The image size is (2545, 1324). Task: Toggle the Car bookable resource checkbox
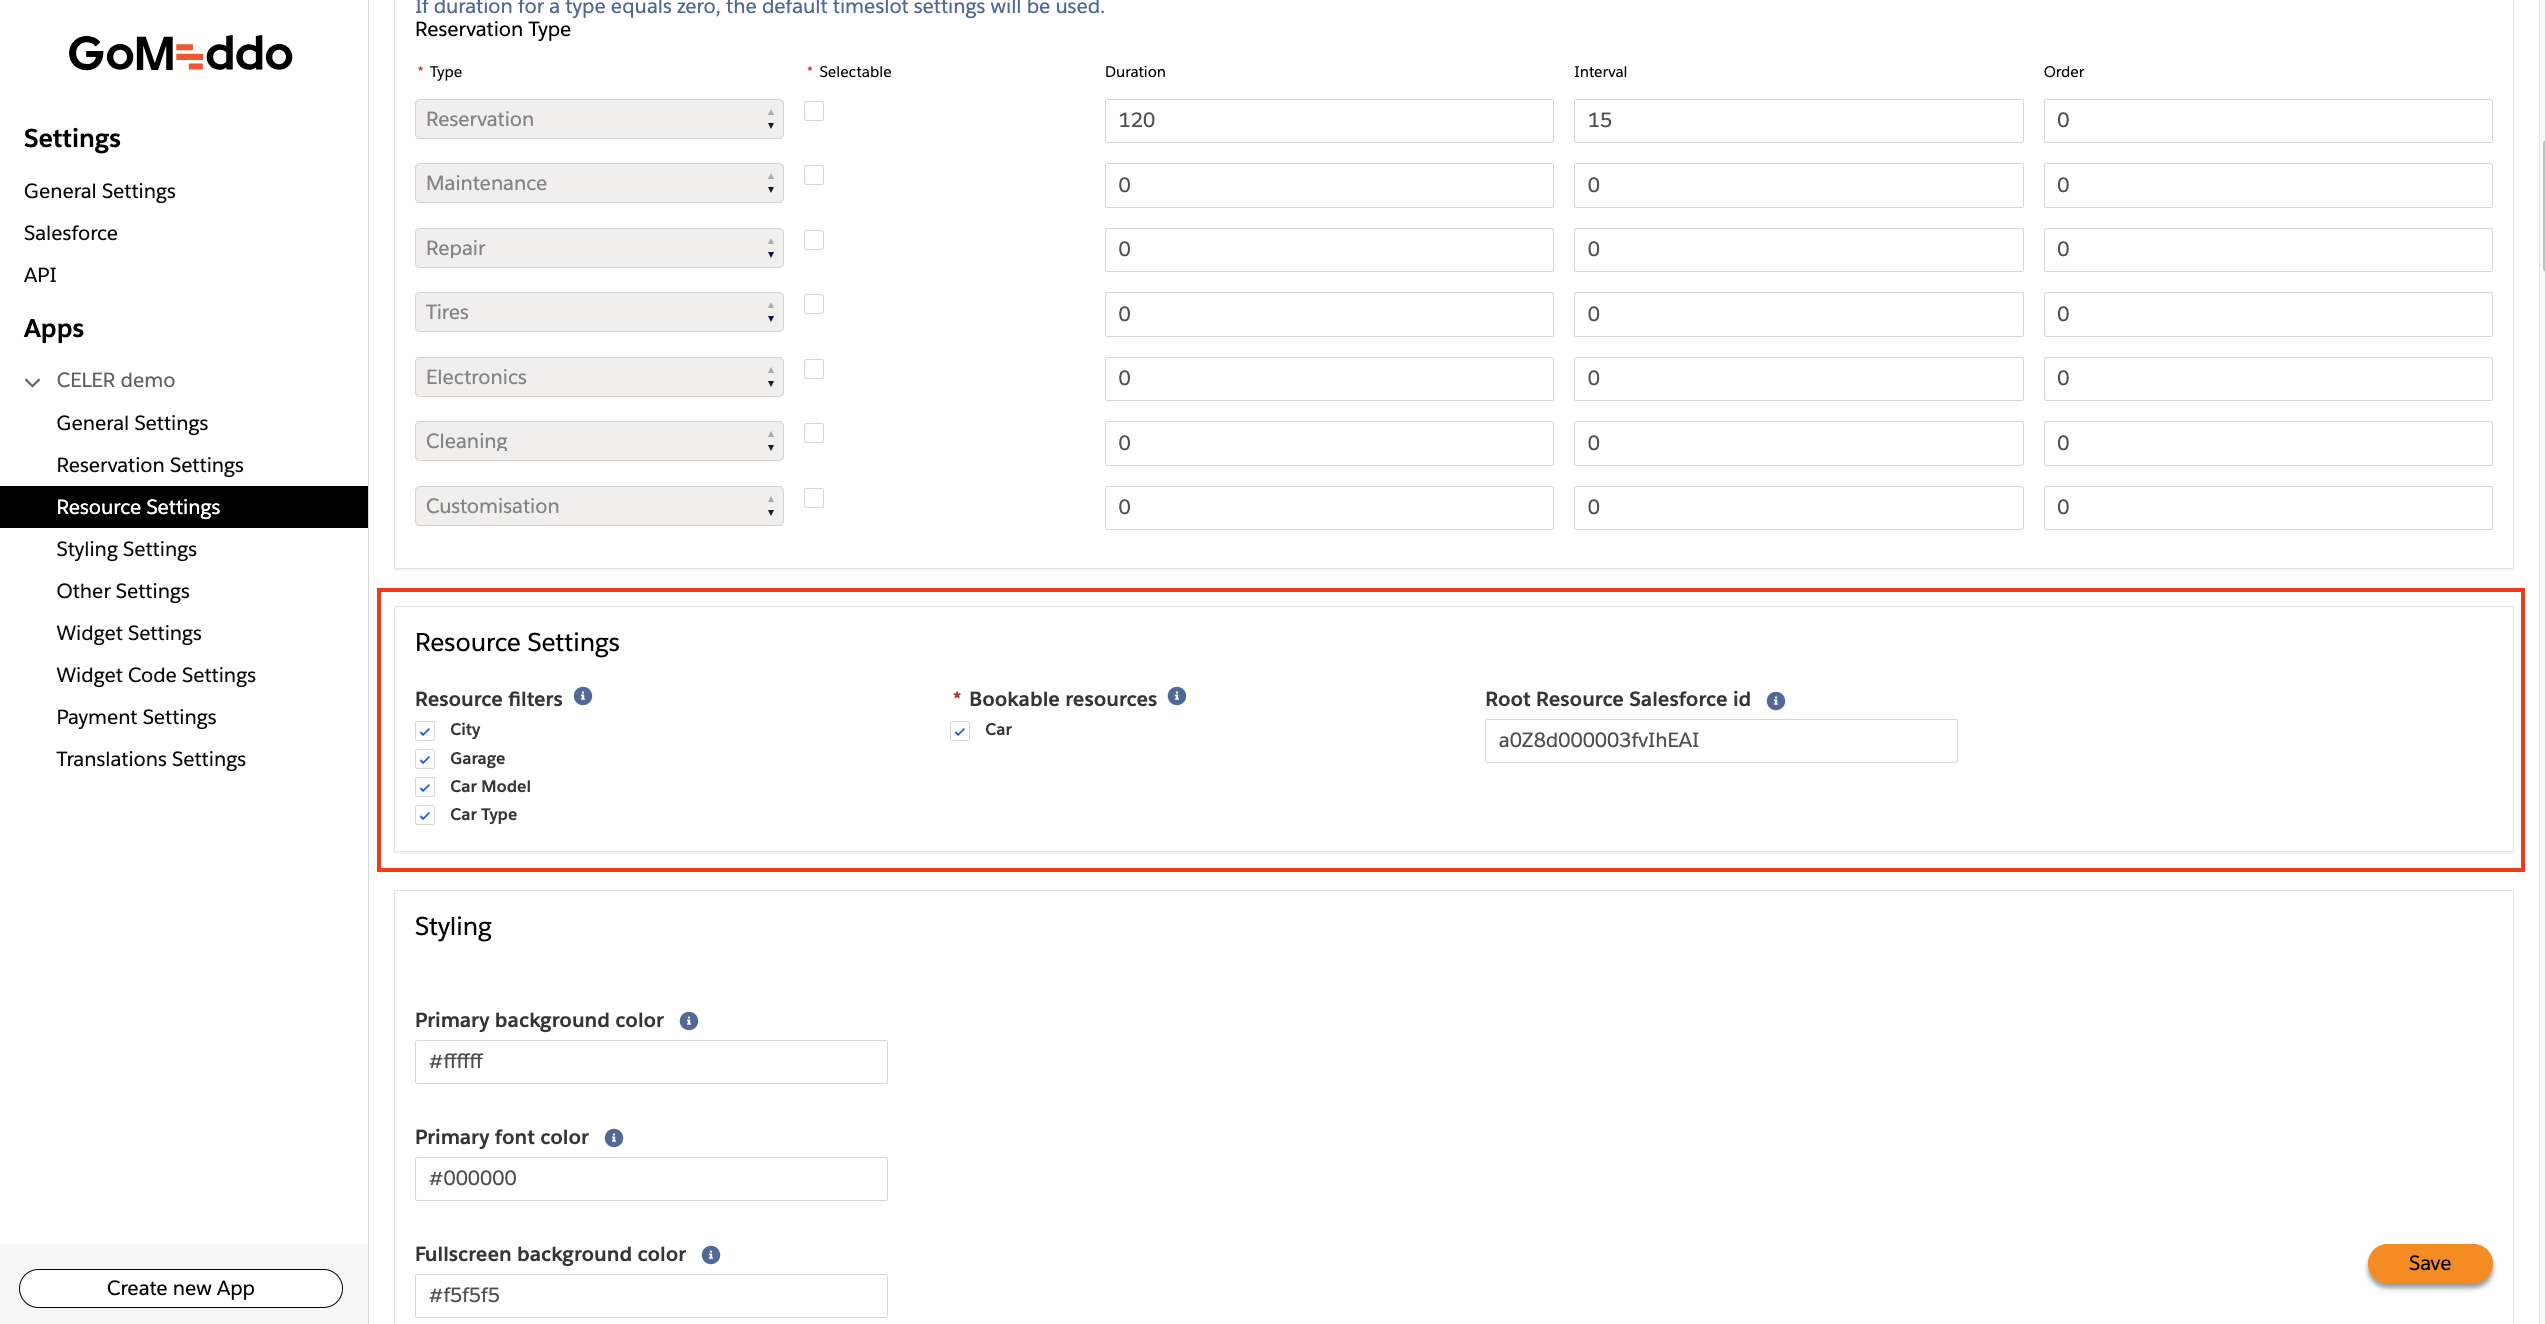tap(961, 731)
